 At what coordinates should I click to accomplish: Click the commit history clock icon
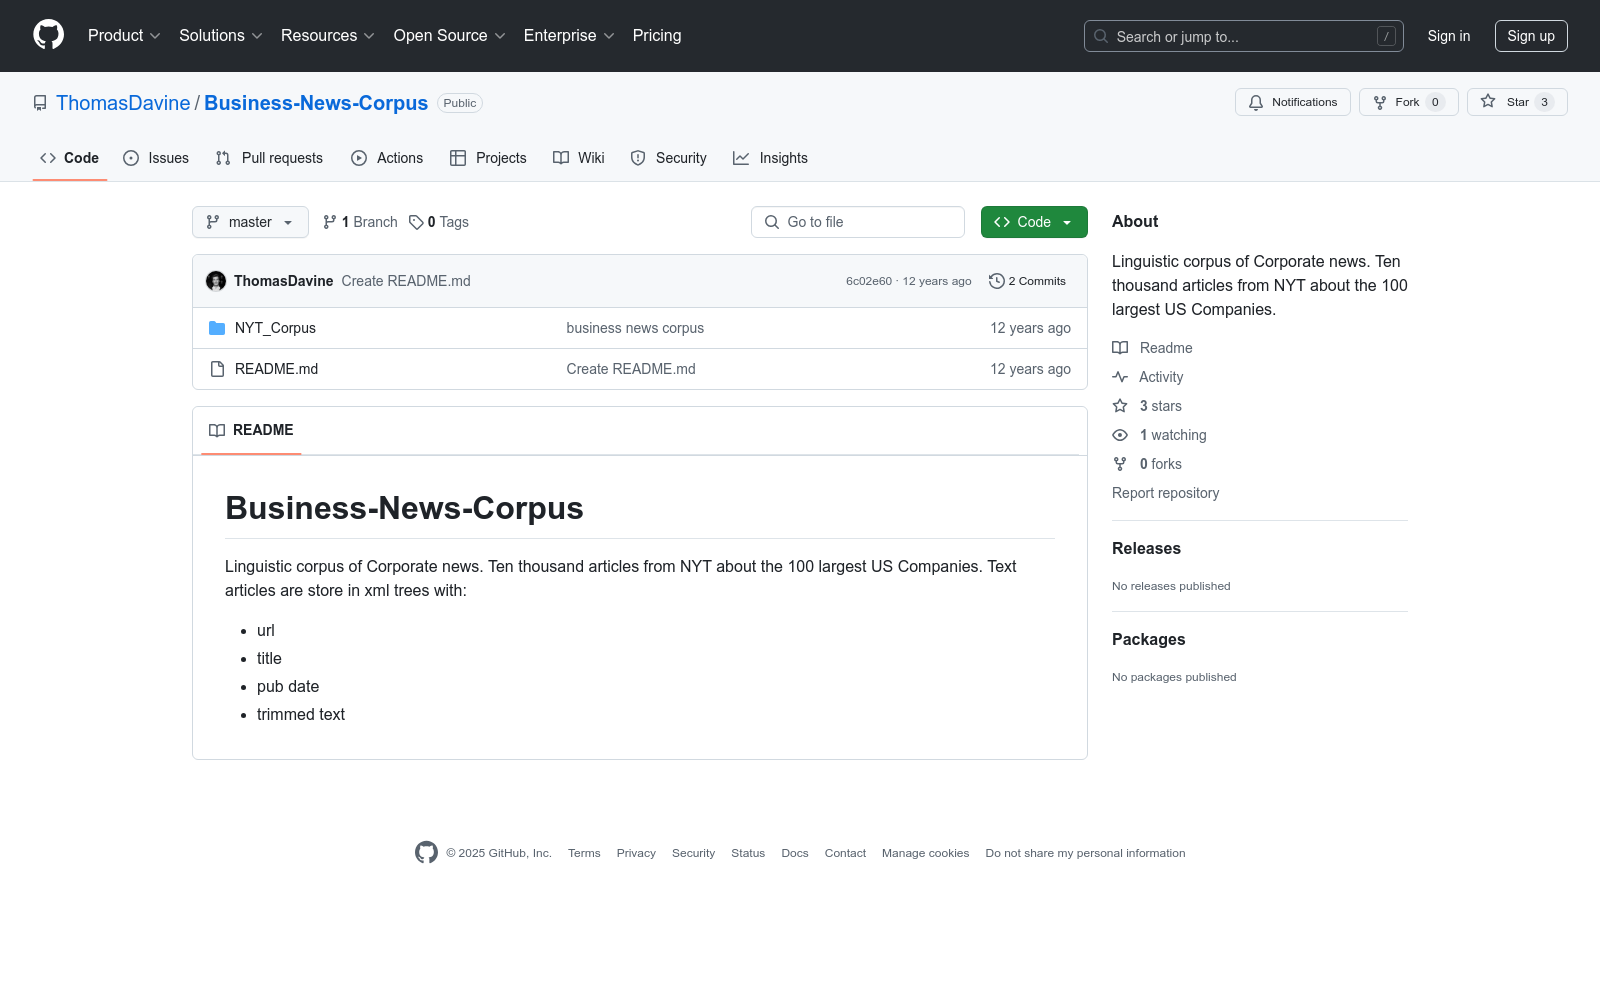click(996, 281)
